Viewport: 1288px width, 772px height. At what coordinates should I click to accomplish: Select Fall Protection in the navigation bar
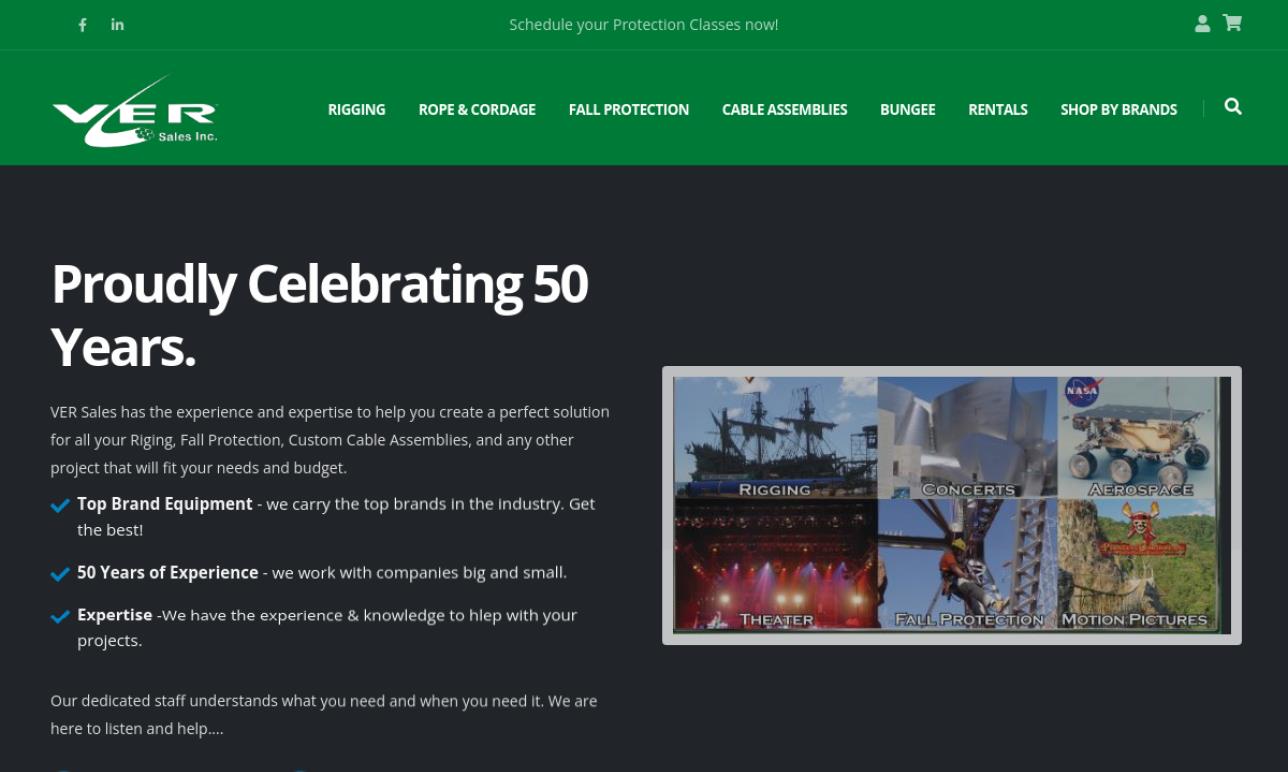tap(628, 110)
